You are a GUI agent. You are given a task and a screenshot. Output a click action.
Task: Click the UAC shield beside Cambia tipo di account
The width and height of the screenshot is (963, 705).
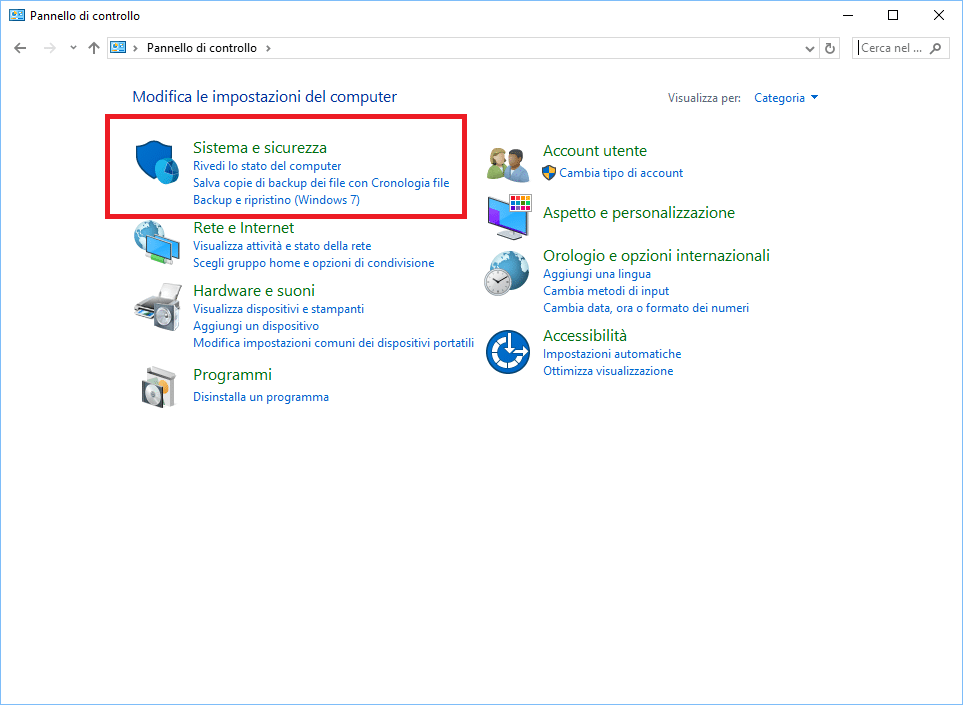tap(549, 173)
